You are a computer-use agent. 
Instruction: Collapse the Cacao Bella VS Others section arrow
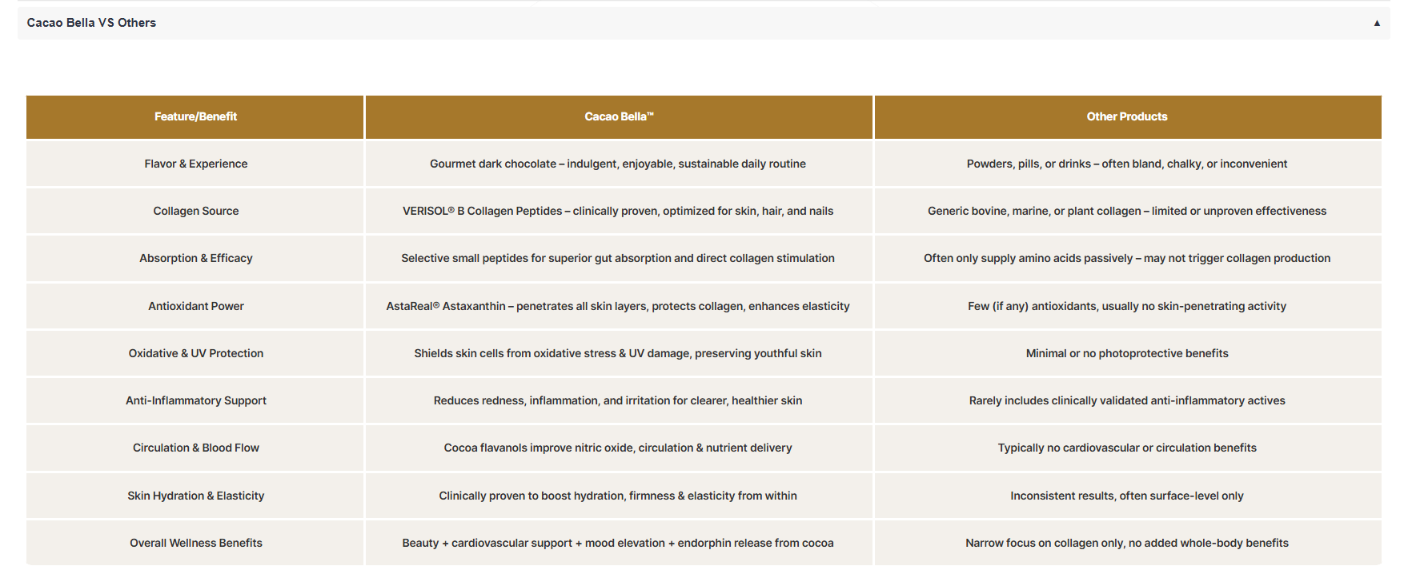pyautogui.click(x=1376, y=23)
